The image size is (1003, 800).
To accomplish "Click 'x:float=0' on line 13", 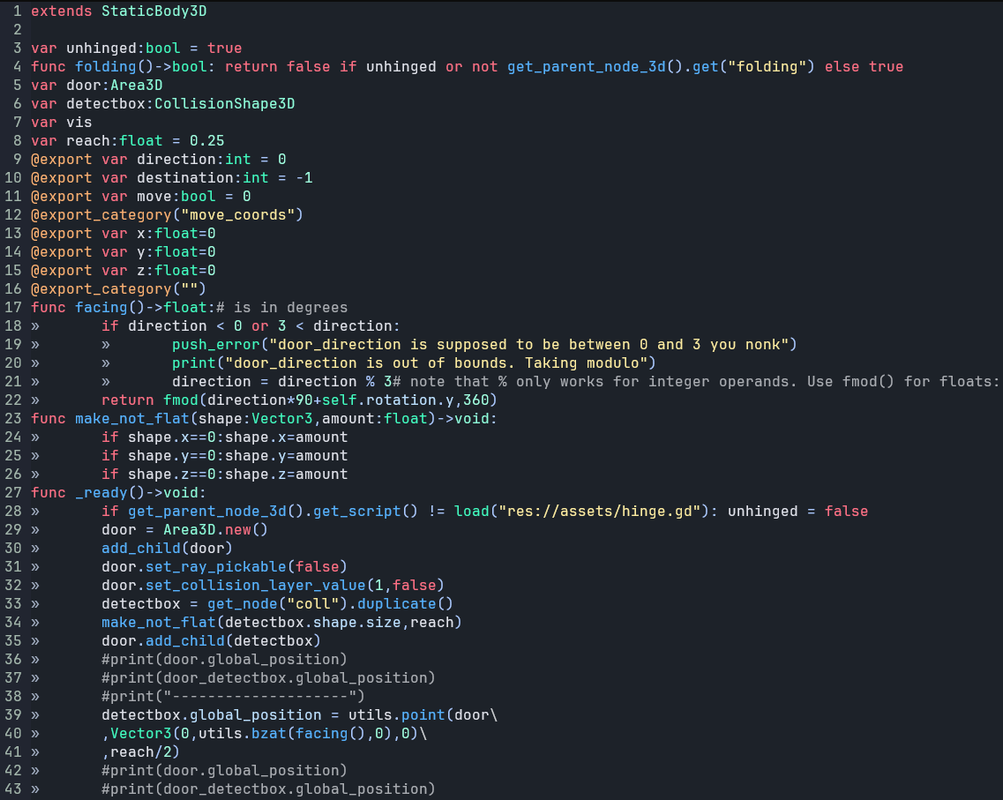I will coord(176,233).
